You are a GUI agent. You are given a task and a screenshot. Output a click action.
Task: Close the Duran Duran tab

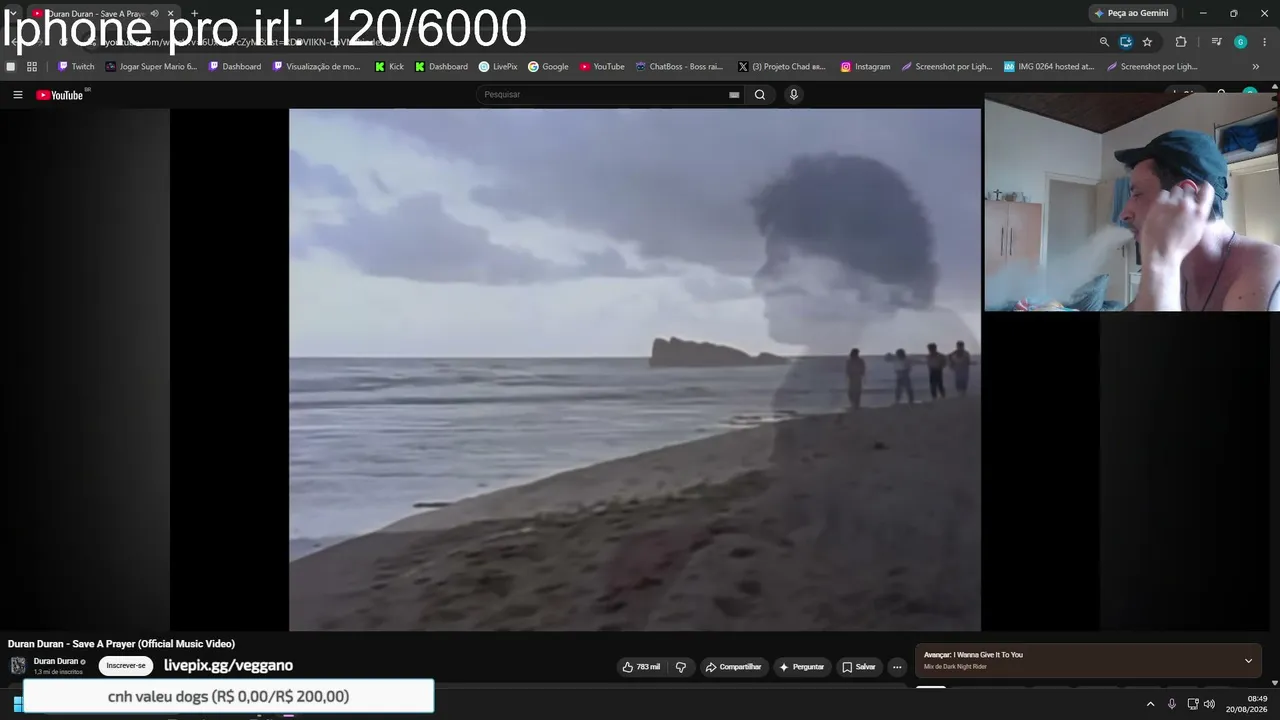click(170, 13)
